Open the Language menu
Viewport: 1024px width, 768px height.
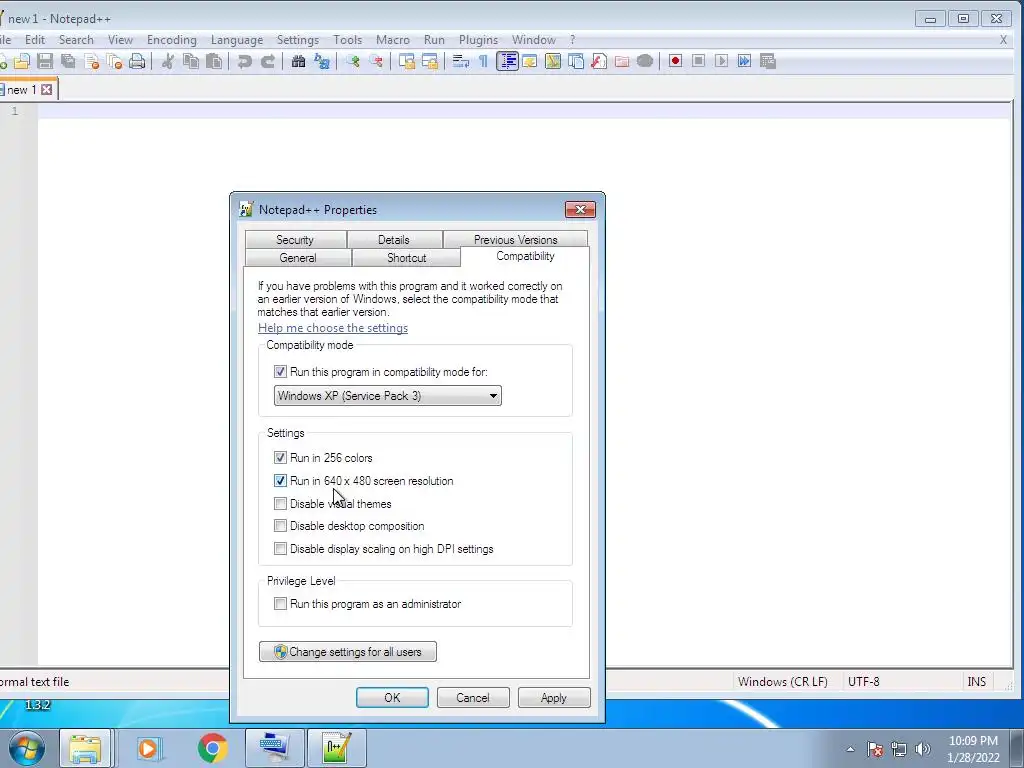[237, 40]
